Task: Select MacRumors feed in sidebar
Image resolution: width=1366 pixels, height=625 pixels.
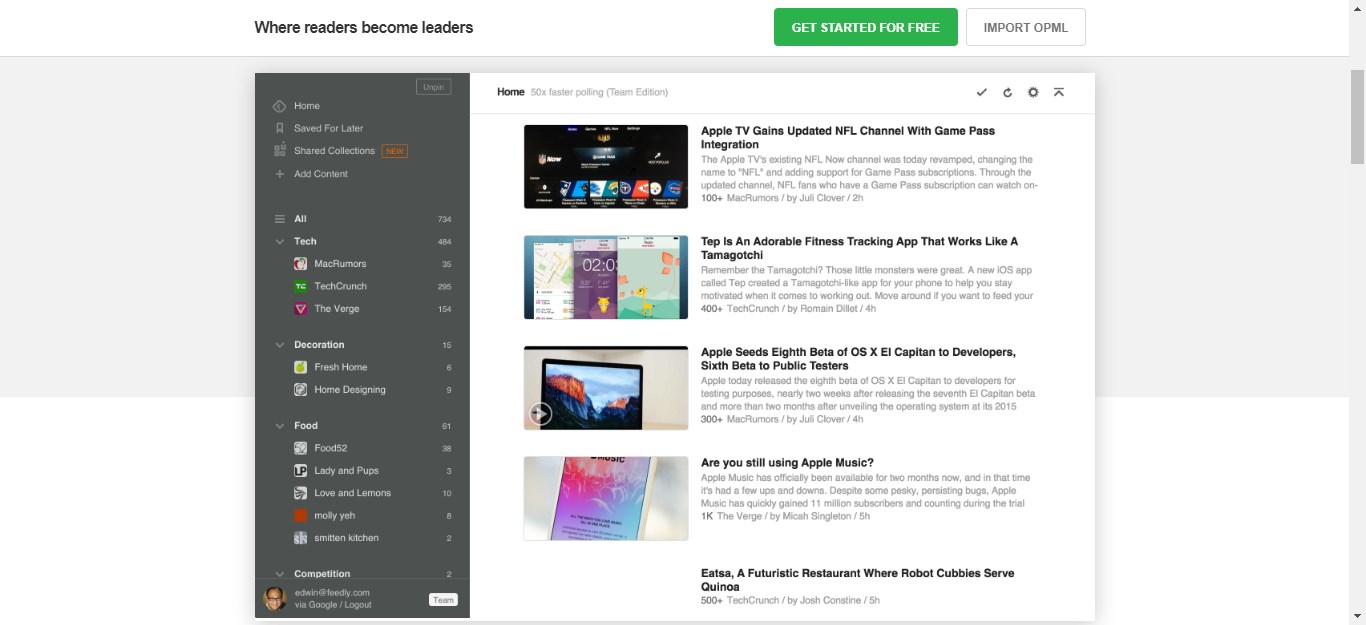Action: pos(340,264)
